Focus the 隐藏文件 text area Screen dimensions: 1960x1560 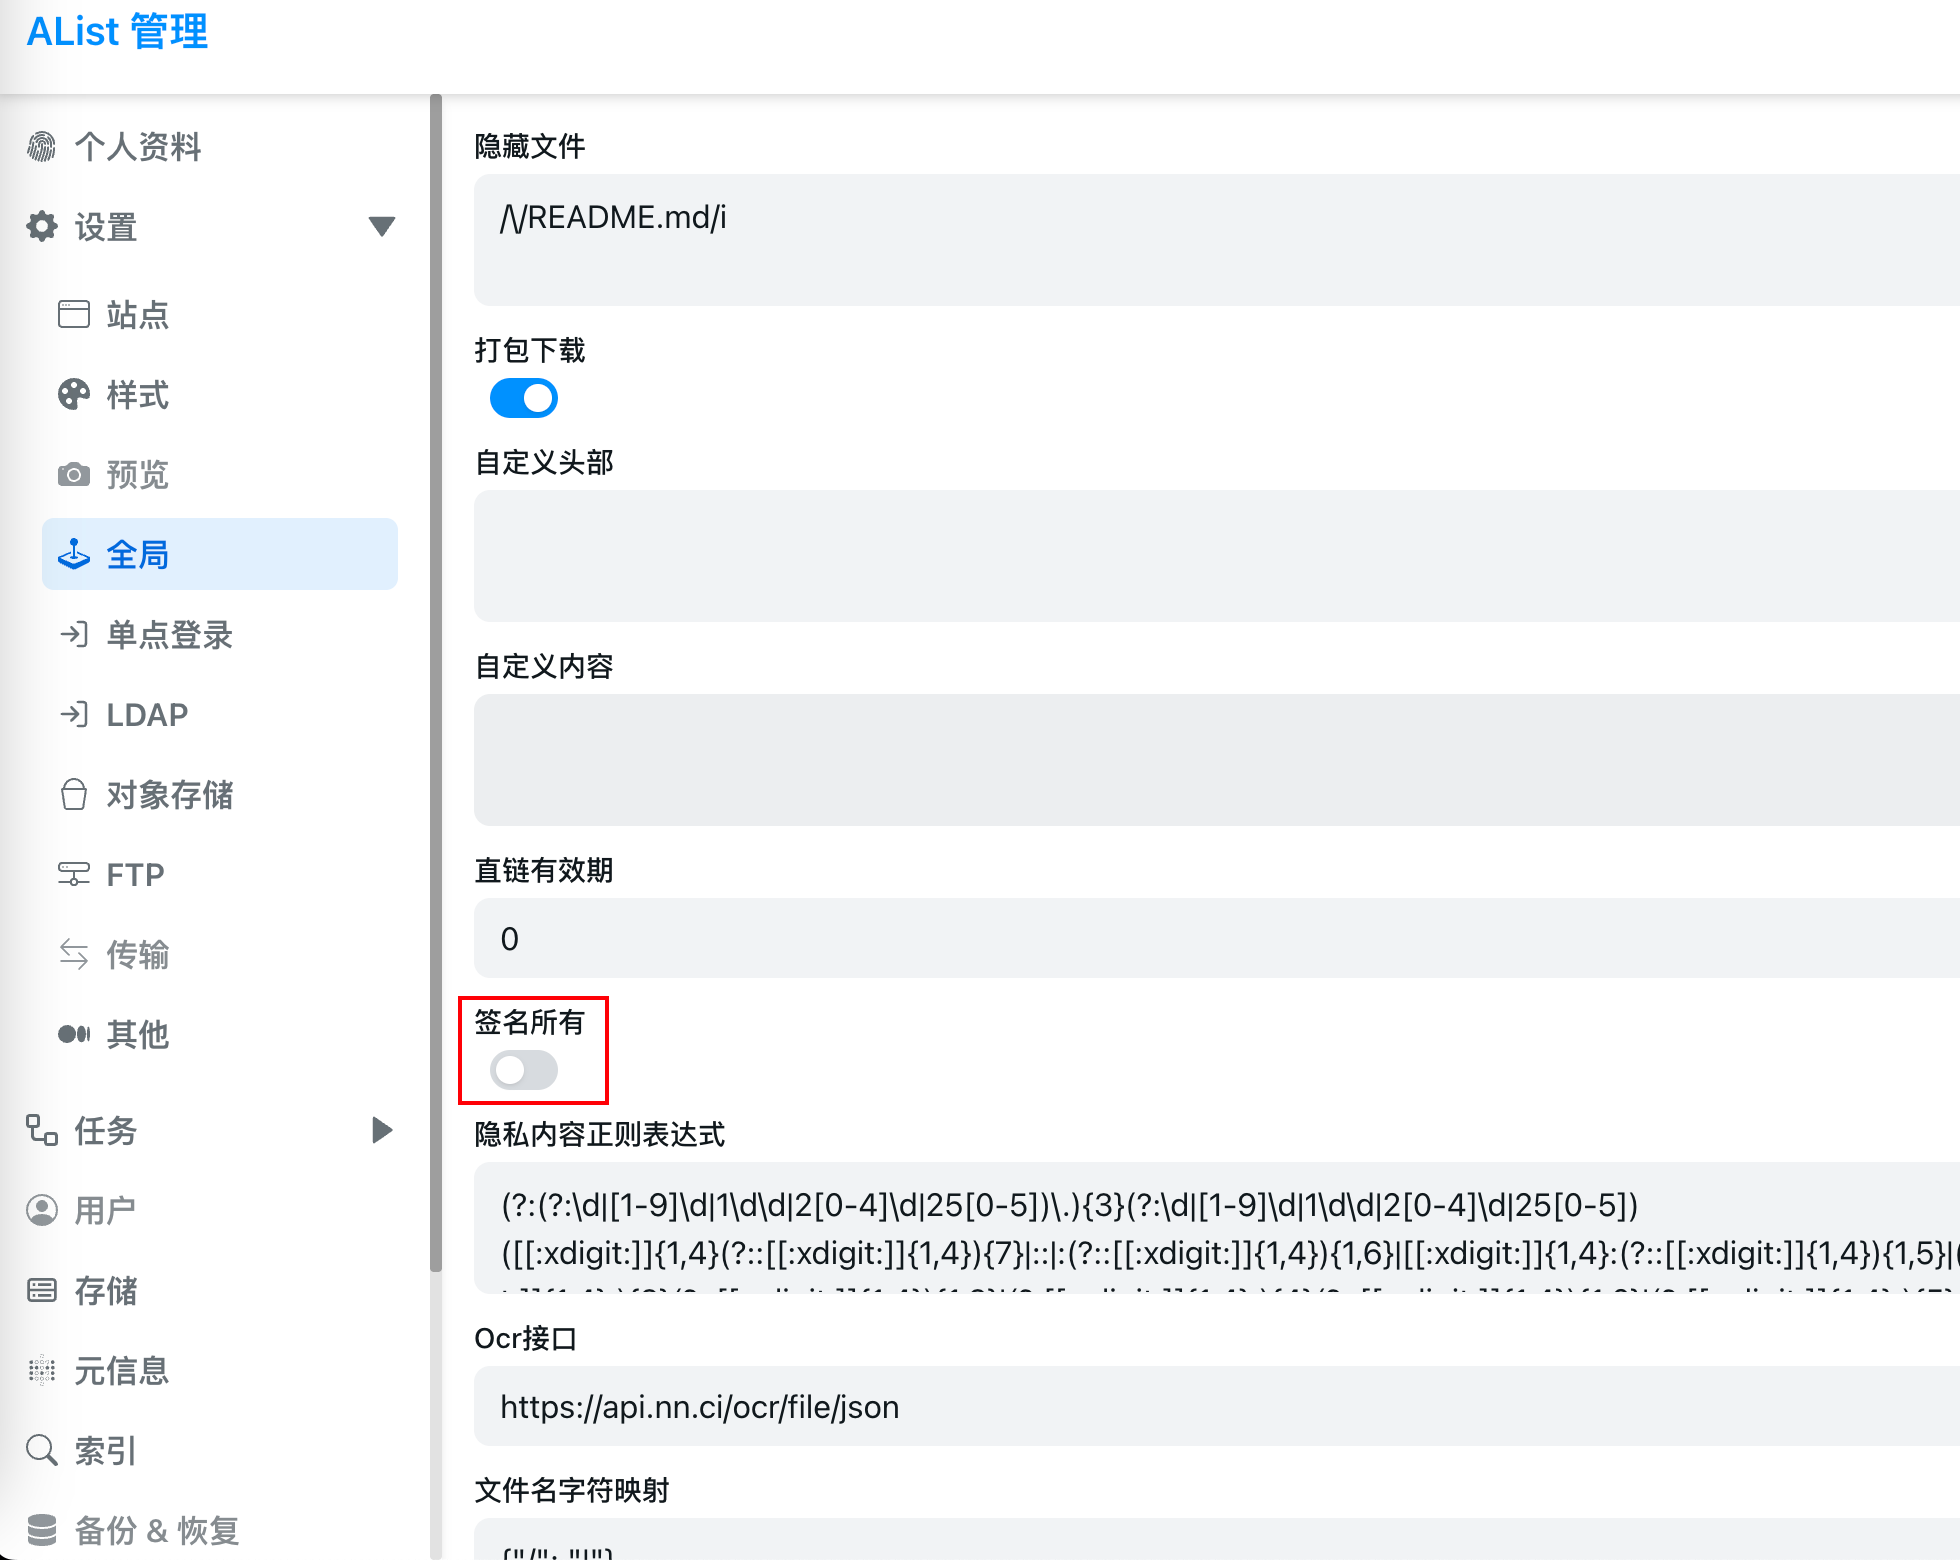click(1217, 240)
